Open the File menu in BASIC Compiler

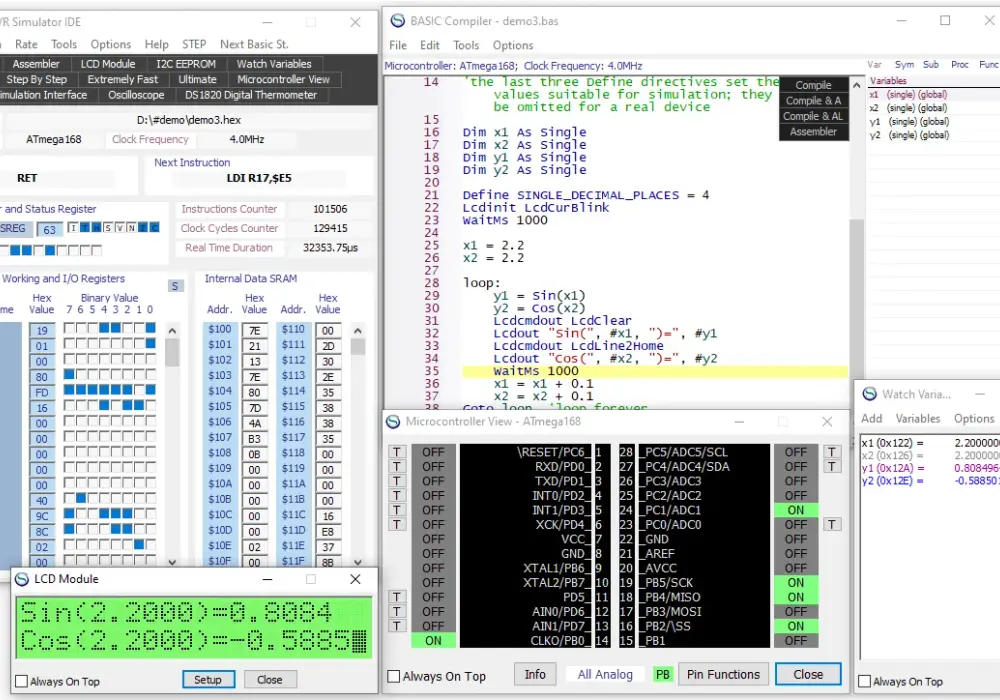tap(398, 45)
